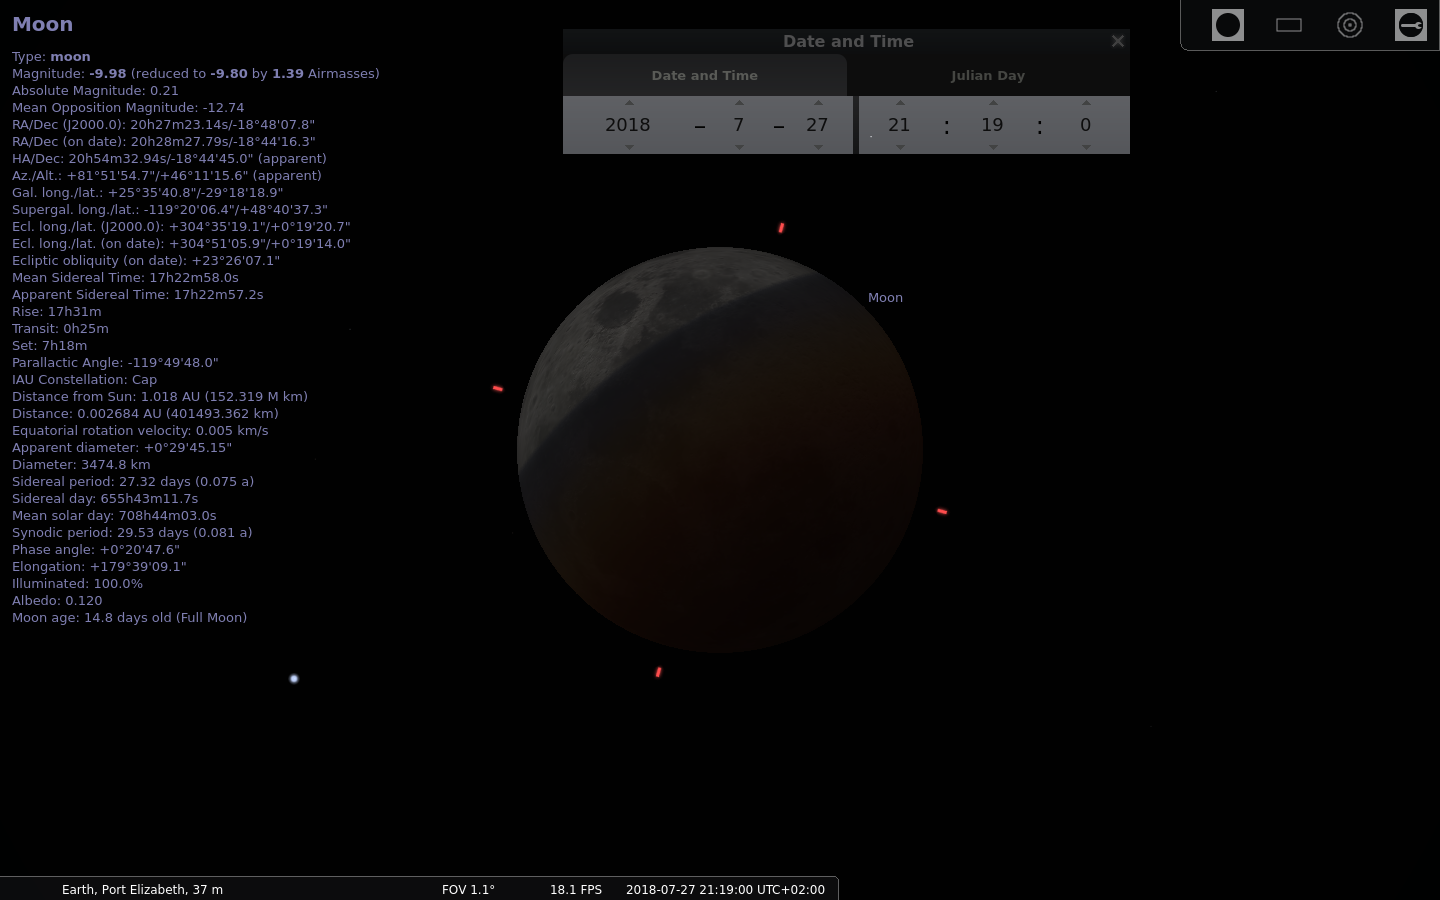Image resolution: width=1440 pixels, height=900 pixels.
Task: Select the Date and Time tab
Action: click(x=705, y=75)
